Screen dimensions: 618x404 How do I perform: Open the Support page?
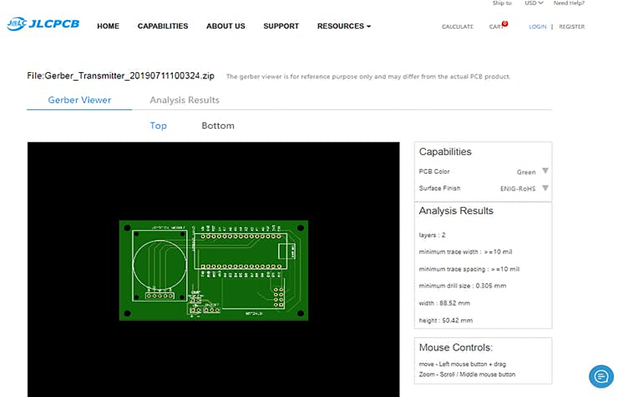(281, 26)
